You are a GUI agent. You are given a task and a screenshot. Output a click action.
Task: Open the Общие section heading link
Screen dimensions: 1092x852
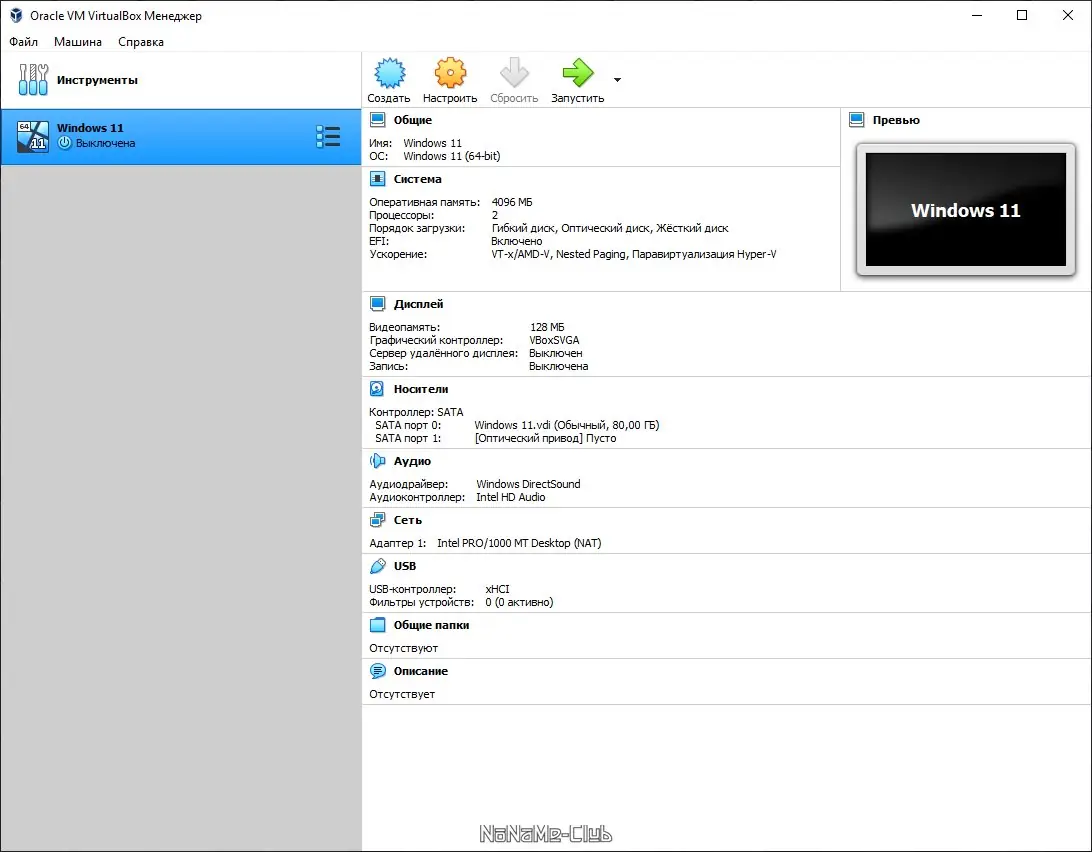(413, 120)
